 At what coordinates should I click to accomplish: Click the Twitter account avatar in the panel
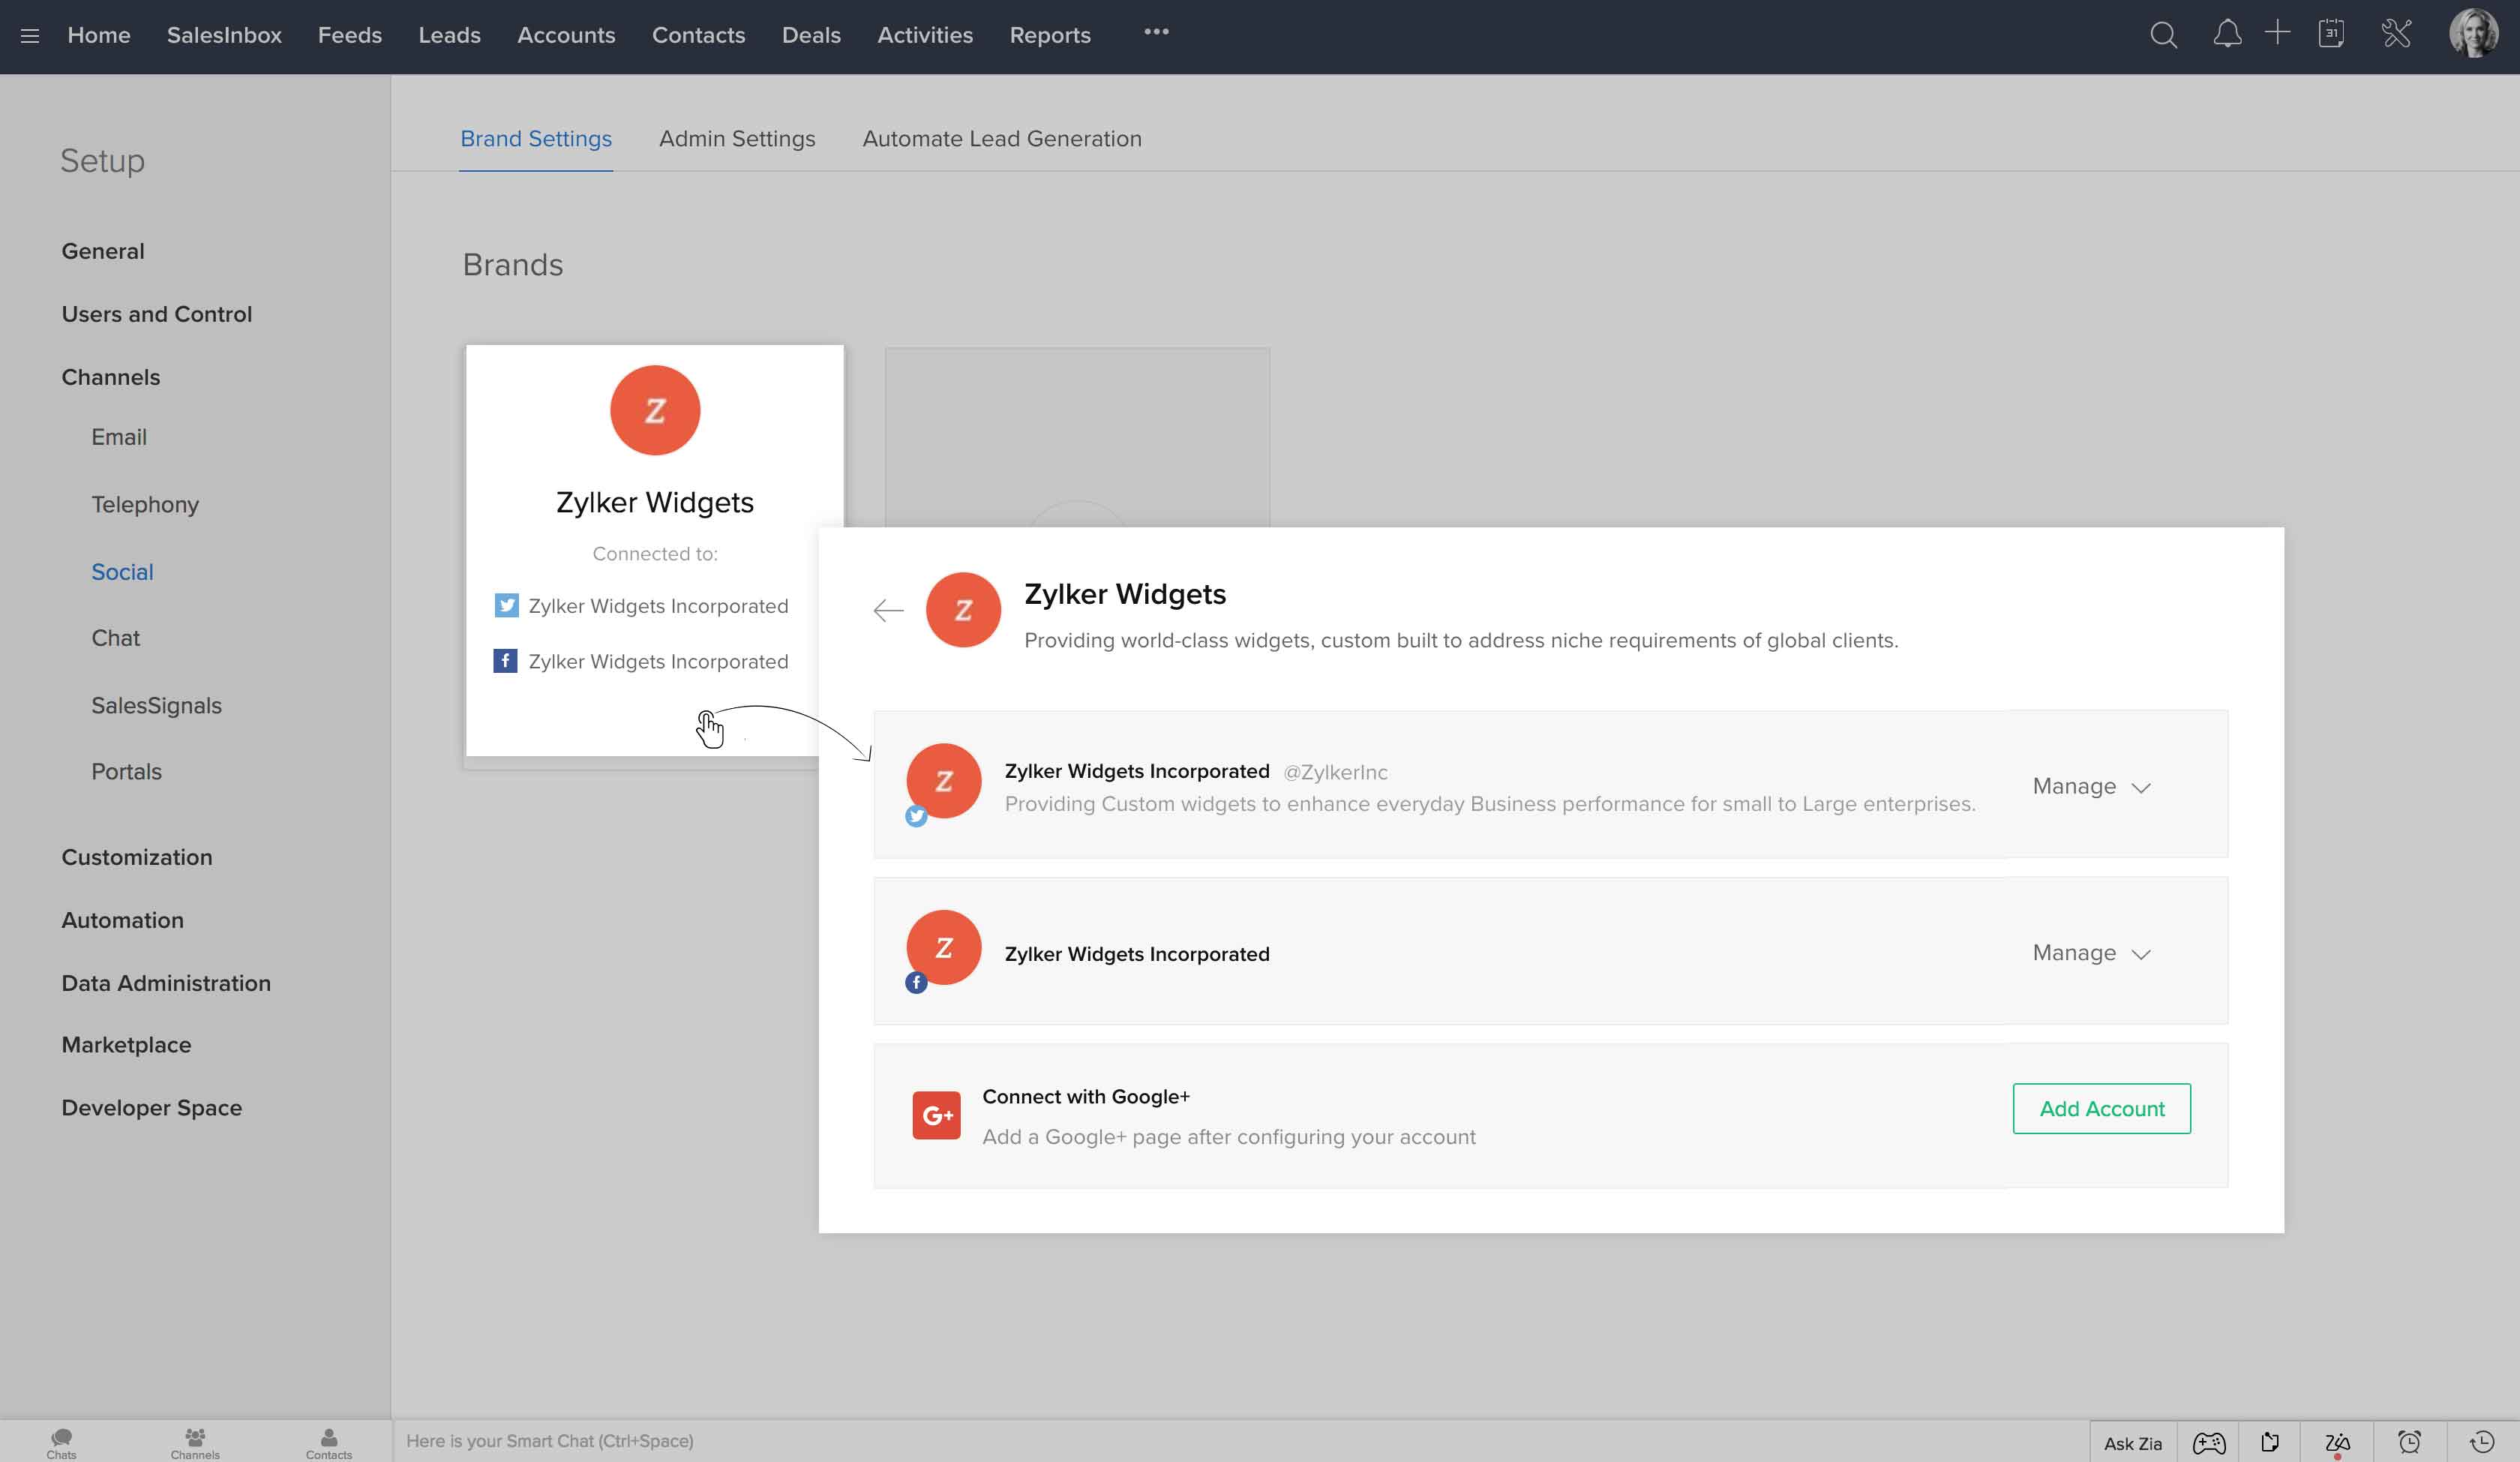click(x=943, y=781)
